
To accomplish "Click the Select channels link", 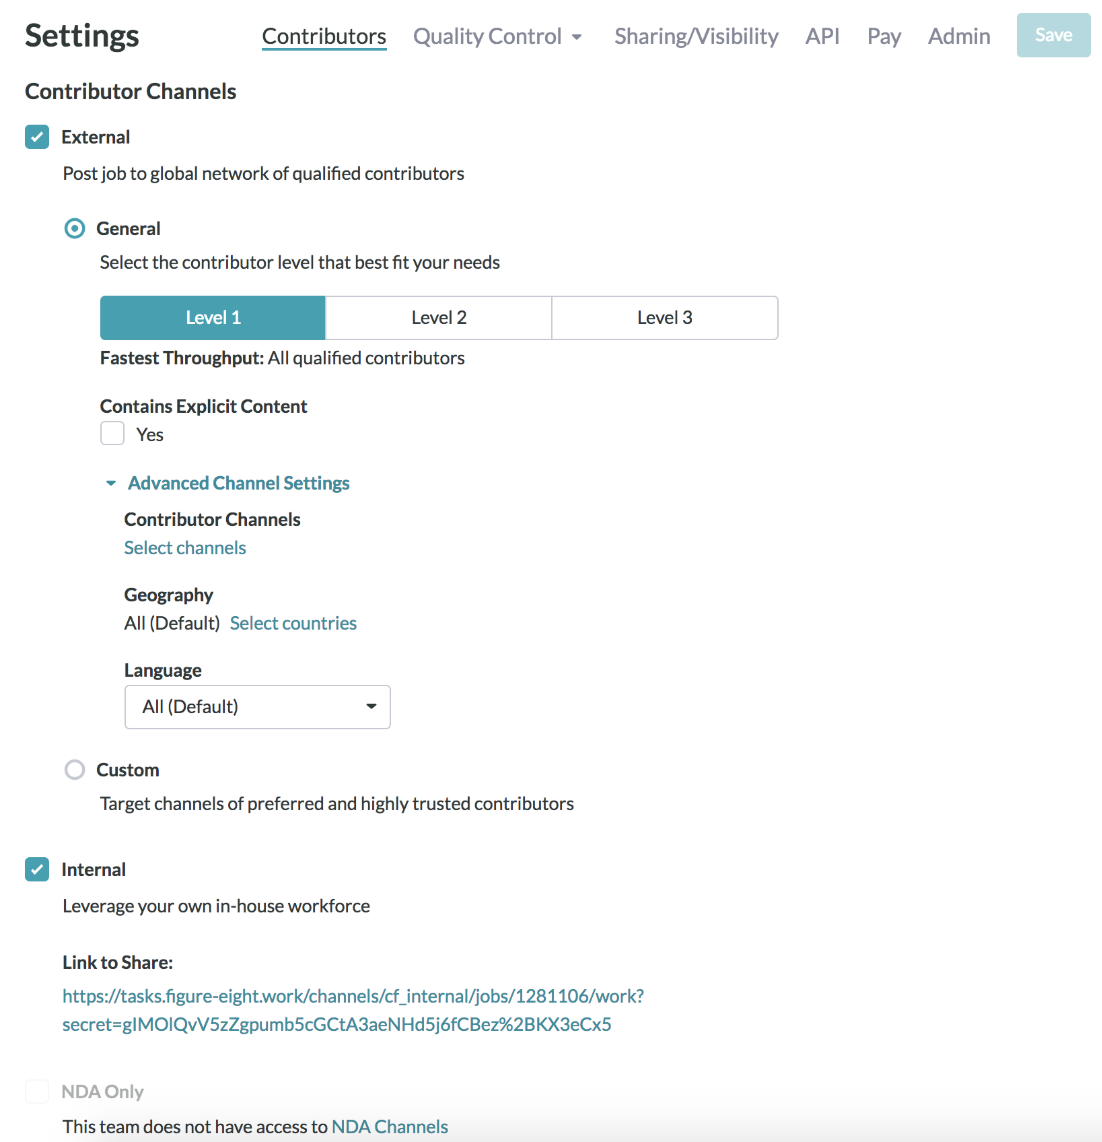I will (185, 547).
